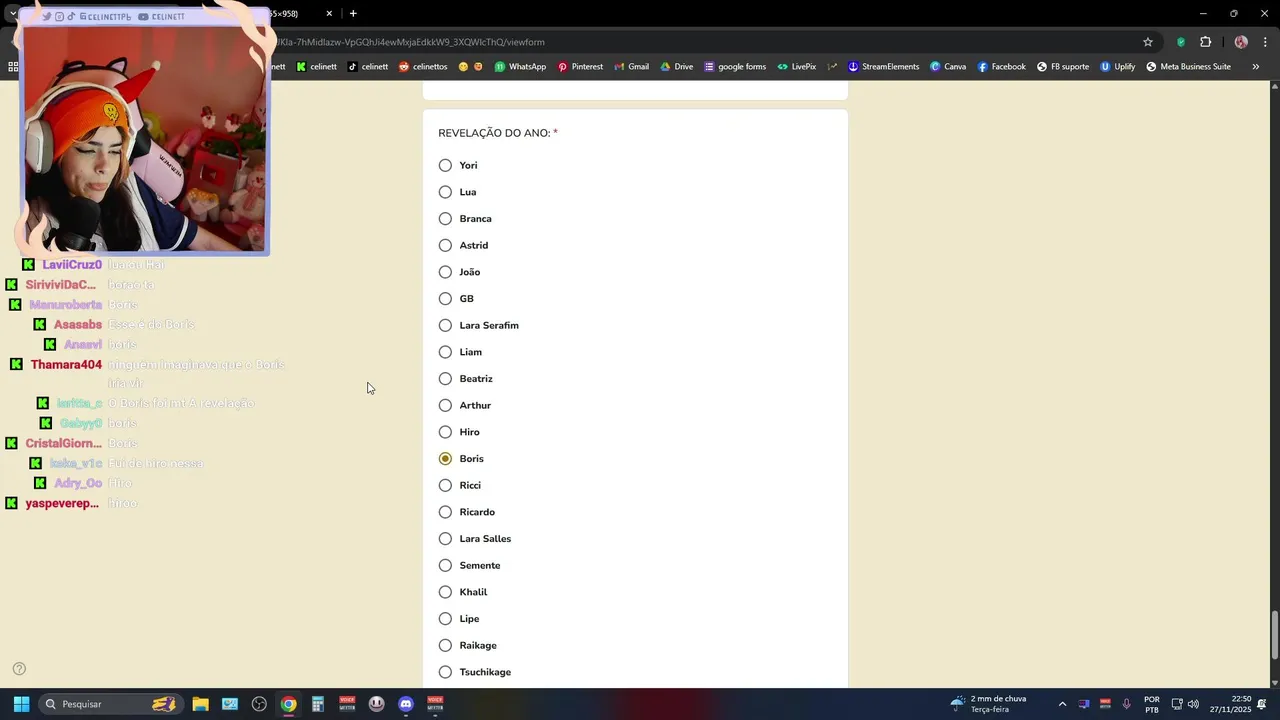Select Lara Serafim option
This screenshot has width=1280, height=720.
tap(445, 325)
